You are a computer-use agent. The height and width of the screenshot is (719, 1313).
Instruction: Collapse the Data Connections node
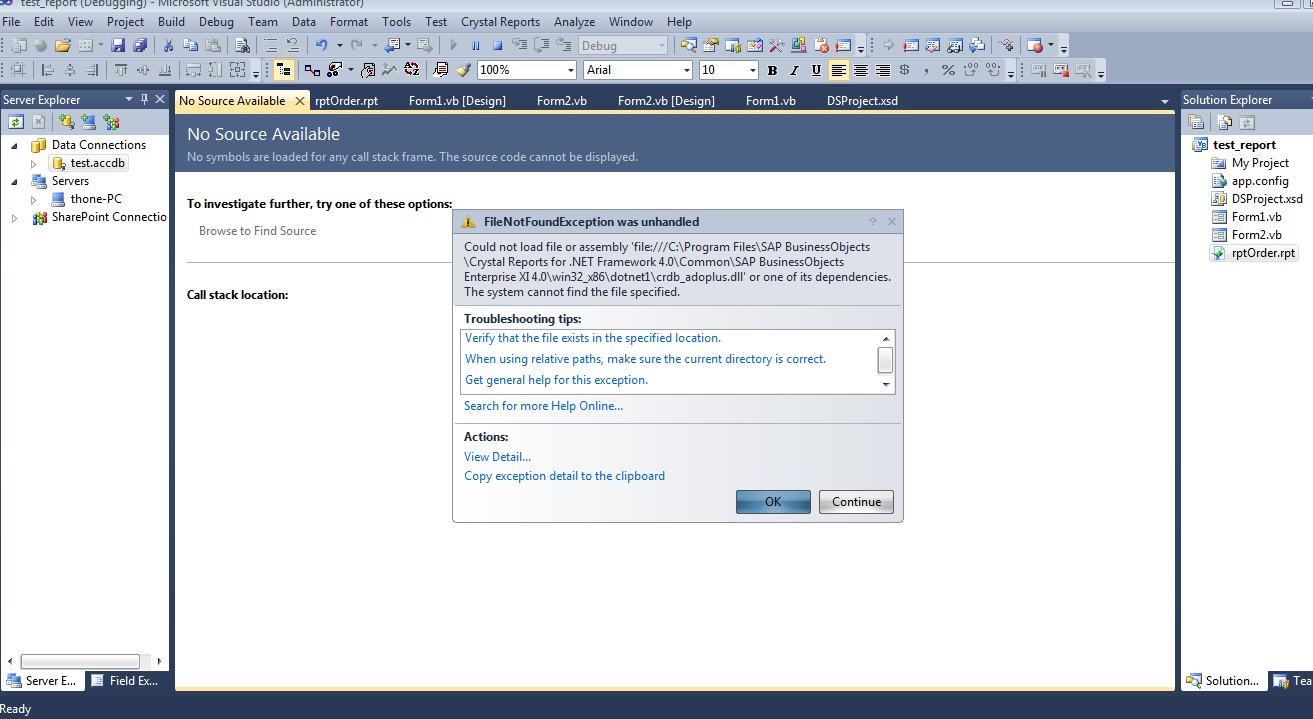[15, 145]
